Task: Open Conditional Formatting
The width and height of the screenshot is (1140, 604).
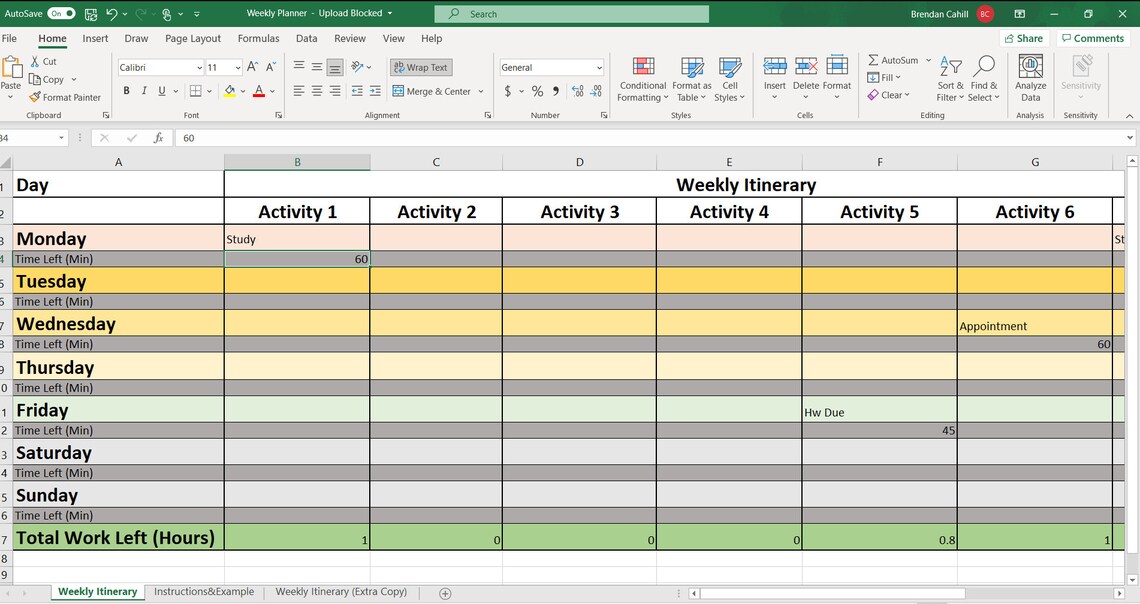Action: point(642,80)
